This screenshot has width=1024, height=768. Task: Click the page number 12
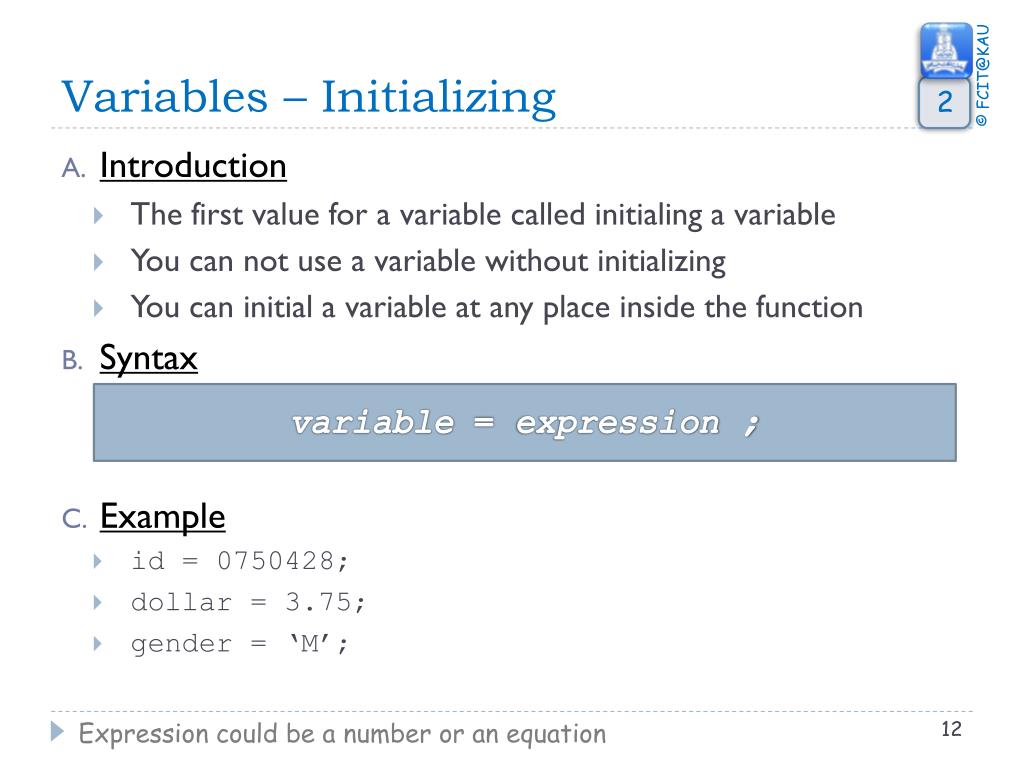click(950, 729)
